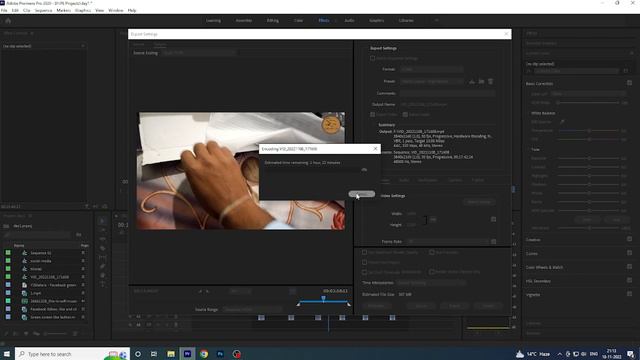Toggle the Export Video checkbox
The width and height of the screenshot is (640, 360).
[x=372, y=115]
